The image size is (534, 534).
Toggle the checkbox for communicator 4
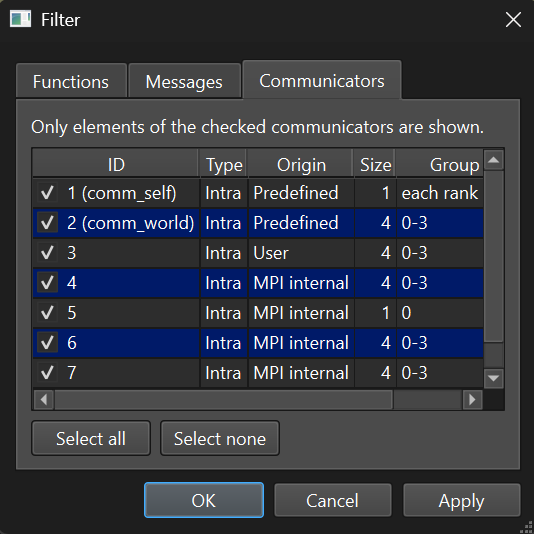pyautogui.click(x=47, y=283)
